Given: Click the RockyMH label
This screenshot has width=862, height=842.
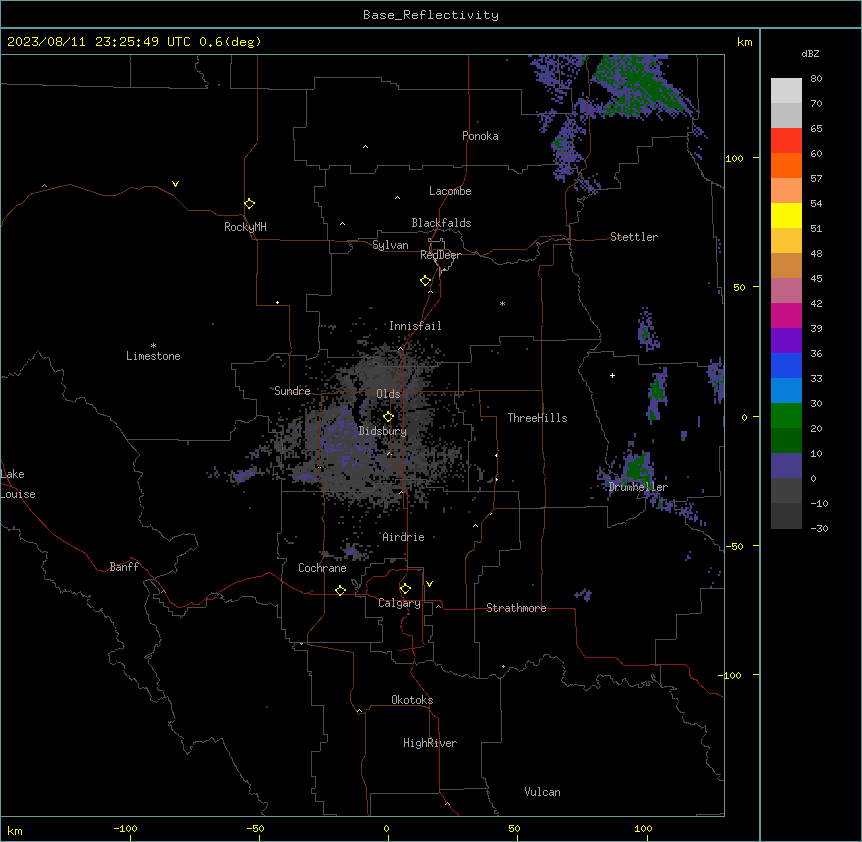Looking at the screenshot, I should click(245, 227).
